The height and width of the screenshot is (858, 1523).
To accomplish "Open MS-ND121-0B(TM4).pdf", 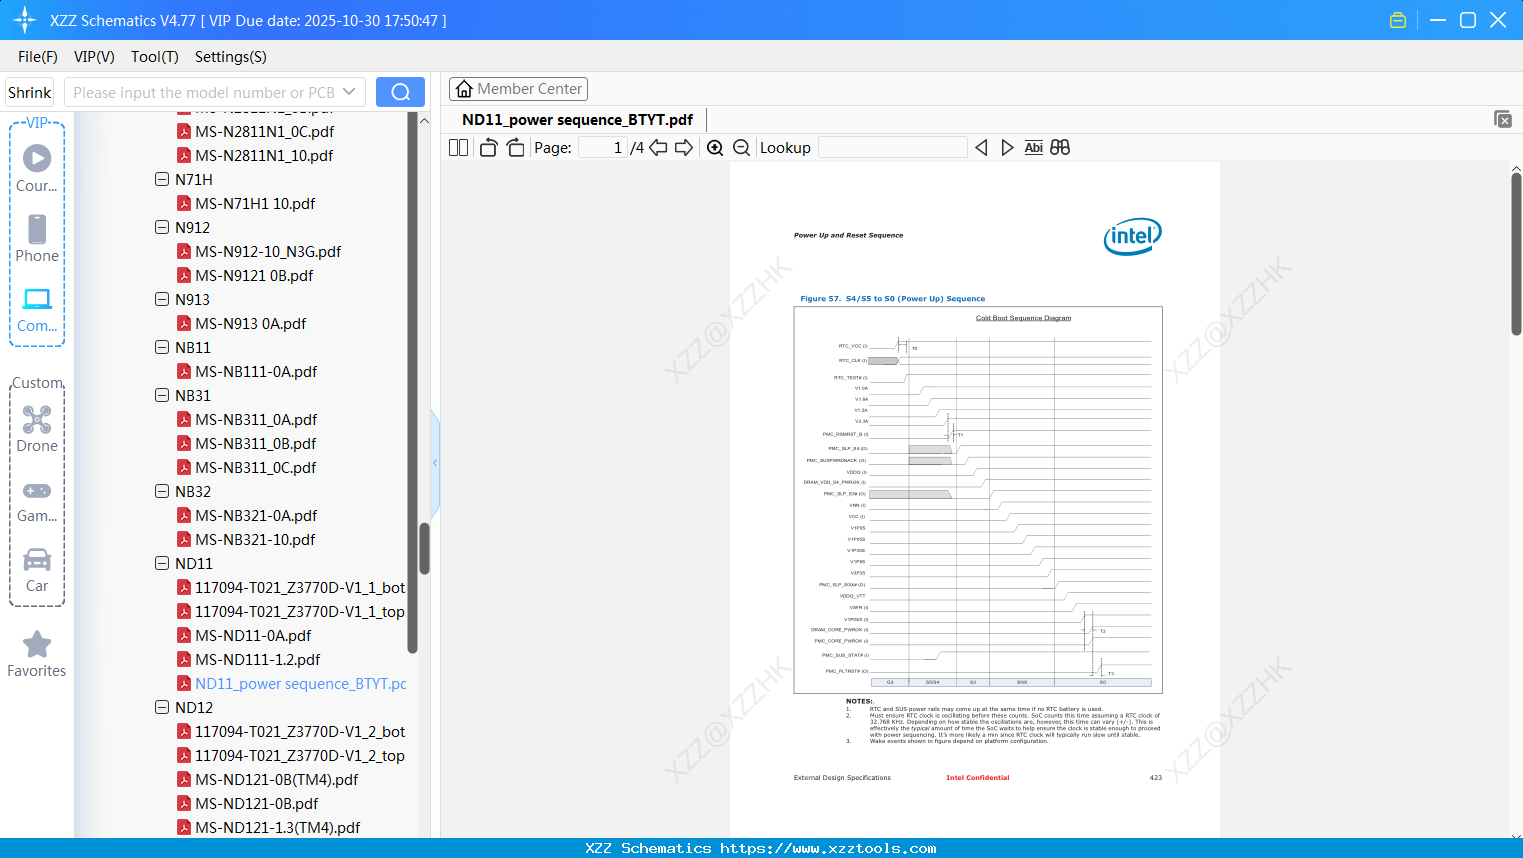I will pos(277,779).
